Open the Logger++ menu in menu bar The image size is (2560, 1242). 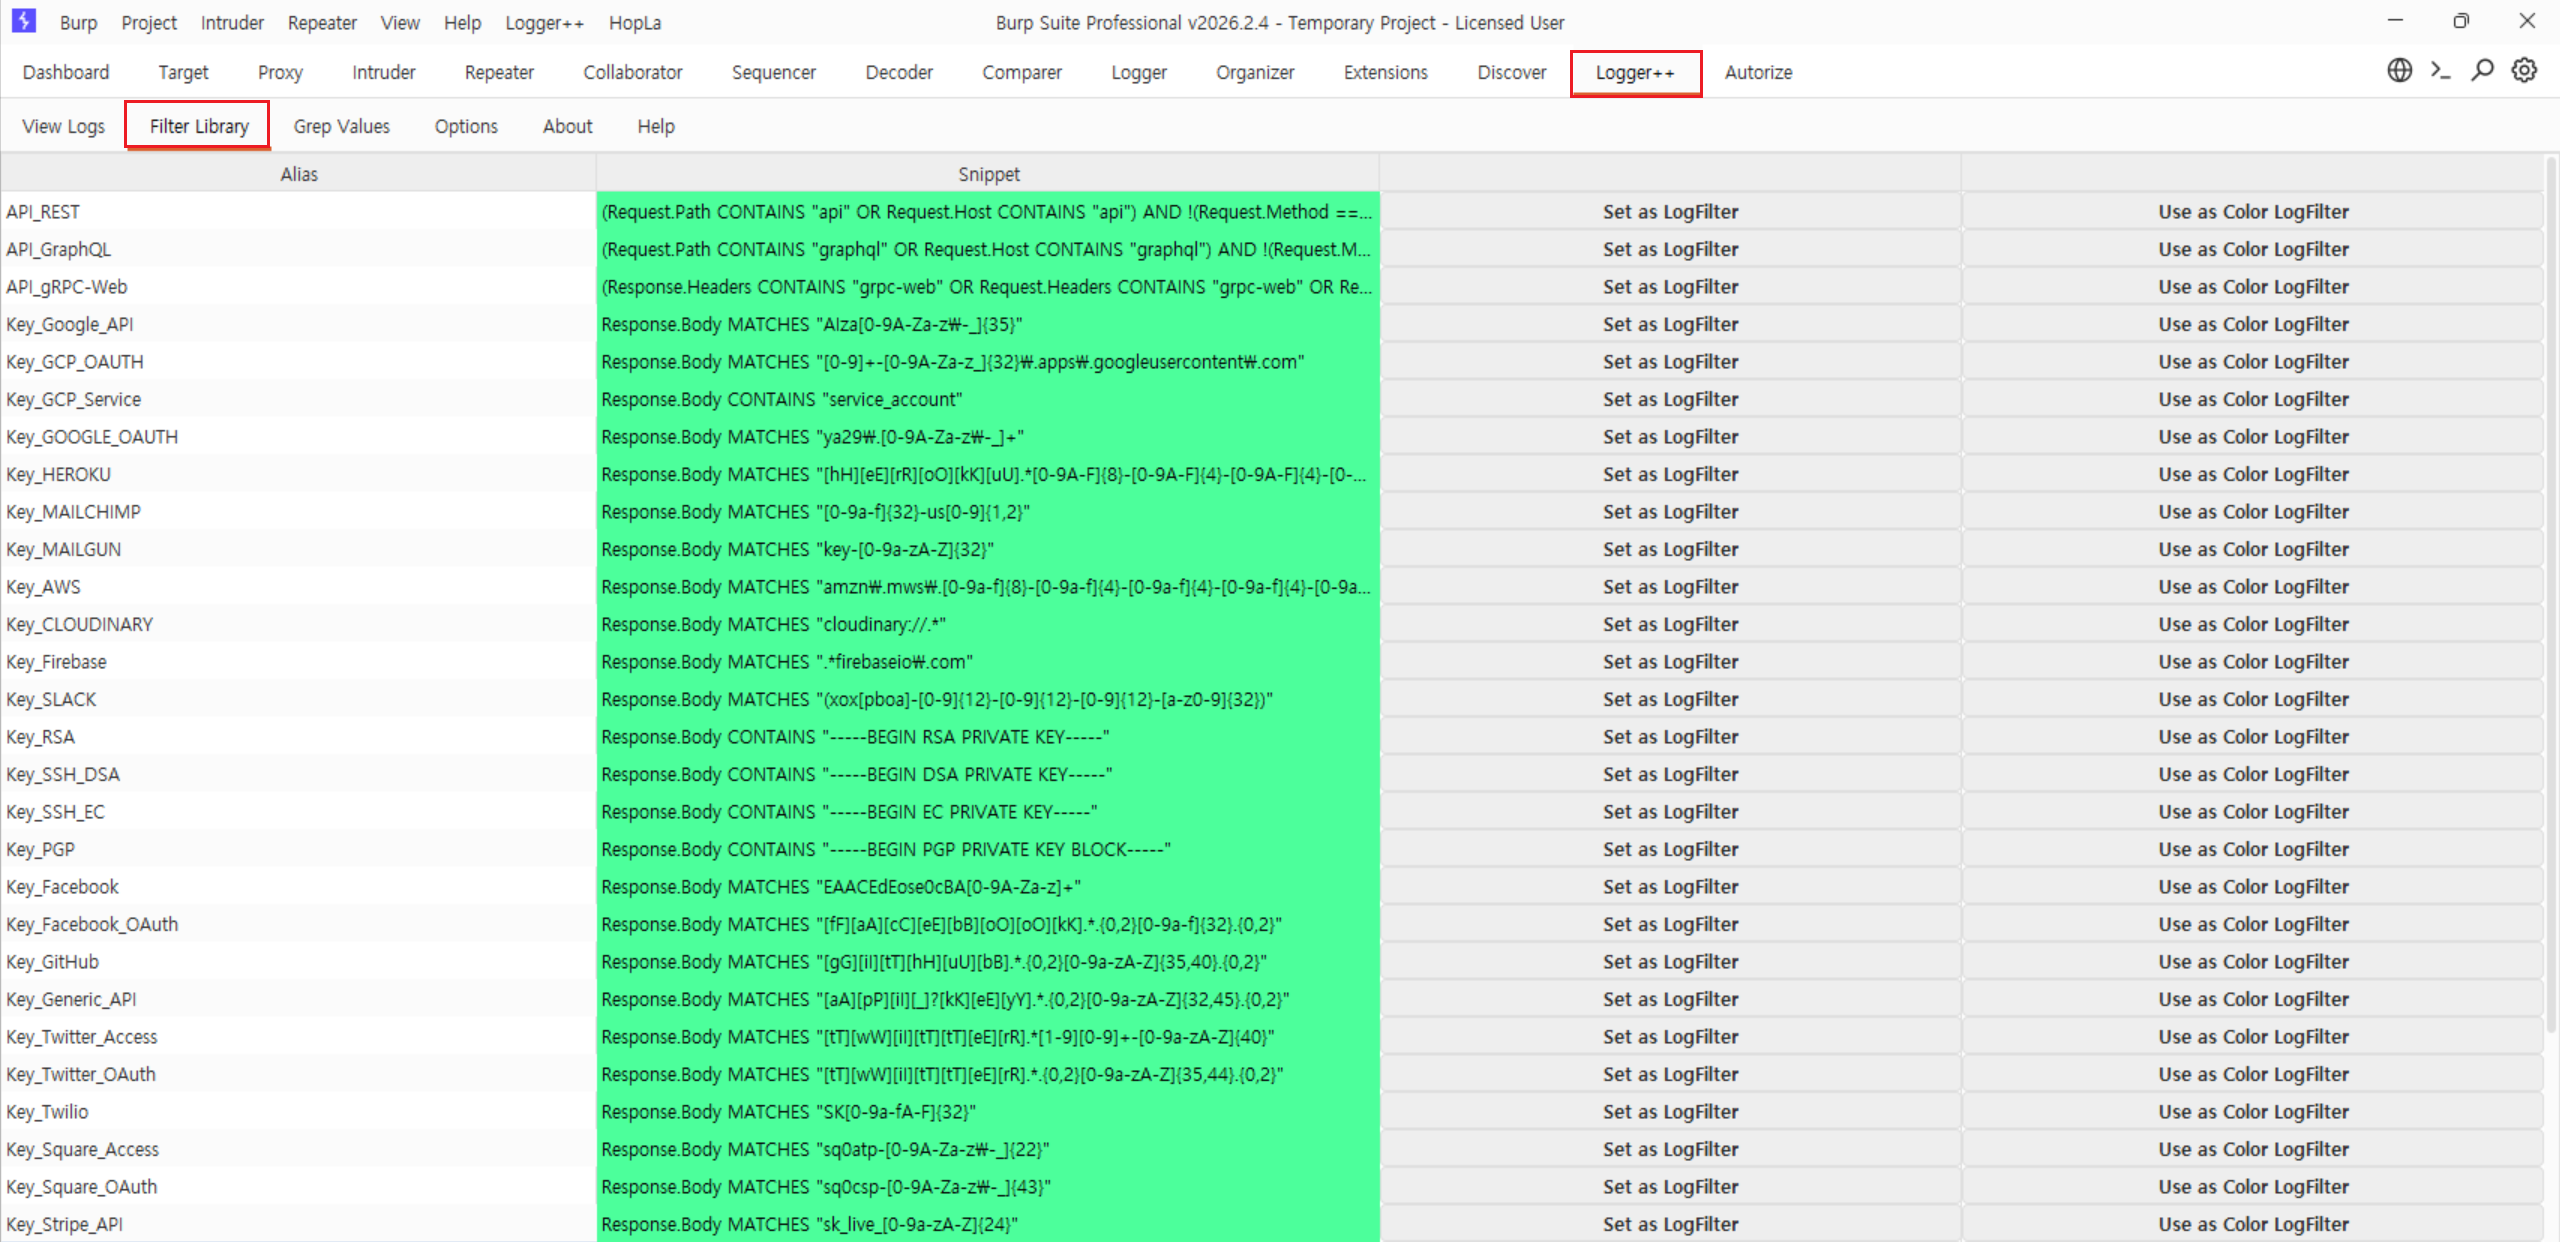(x=544, y=22)
